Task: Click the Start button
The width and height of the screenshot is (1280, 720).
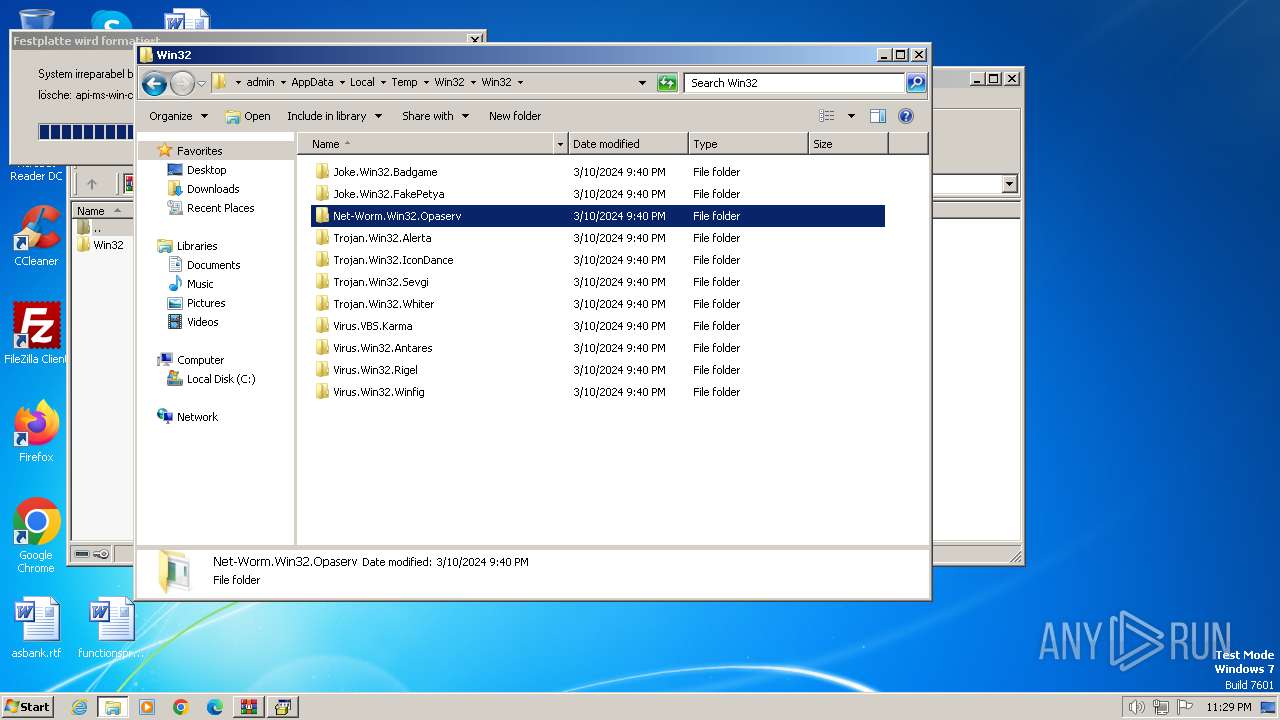Action: 28,706
